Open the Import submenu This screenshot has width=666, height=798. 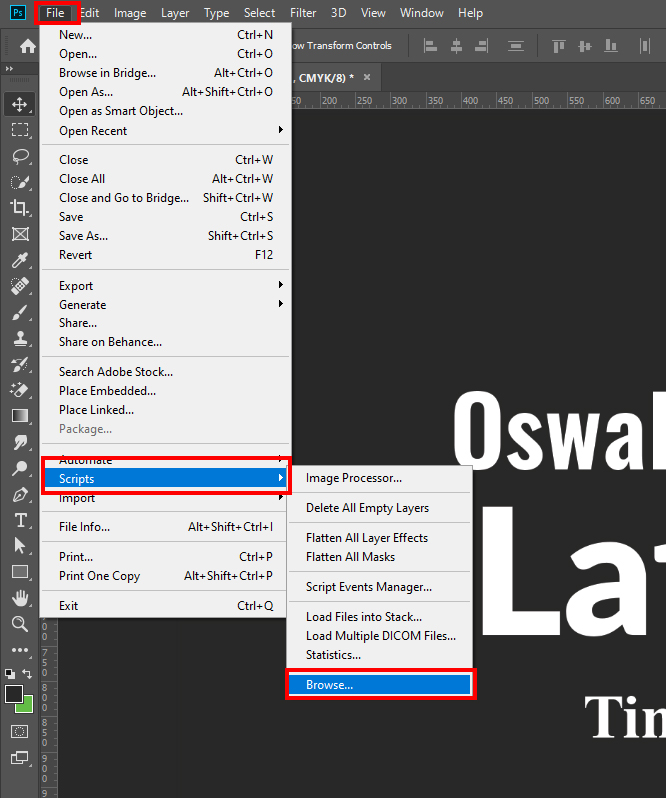pyautogui.click(x=164, y=499)
